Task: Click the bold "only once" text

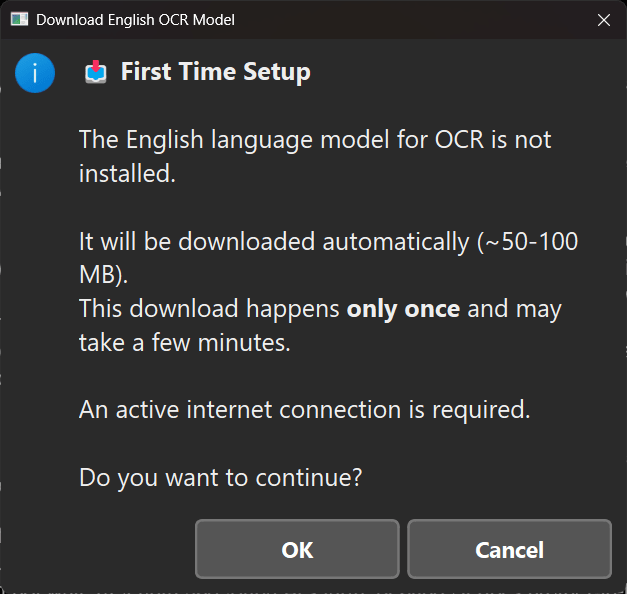Action: pos(403,308)
